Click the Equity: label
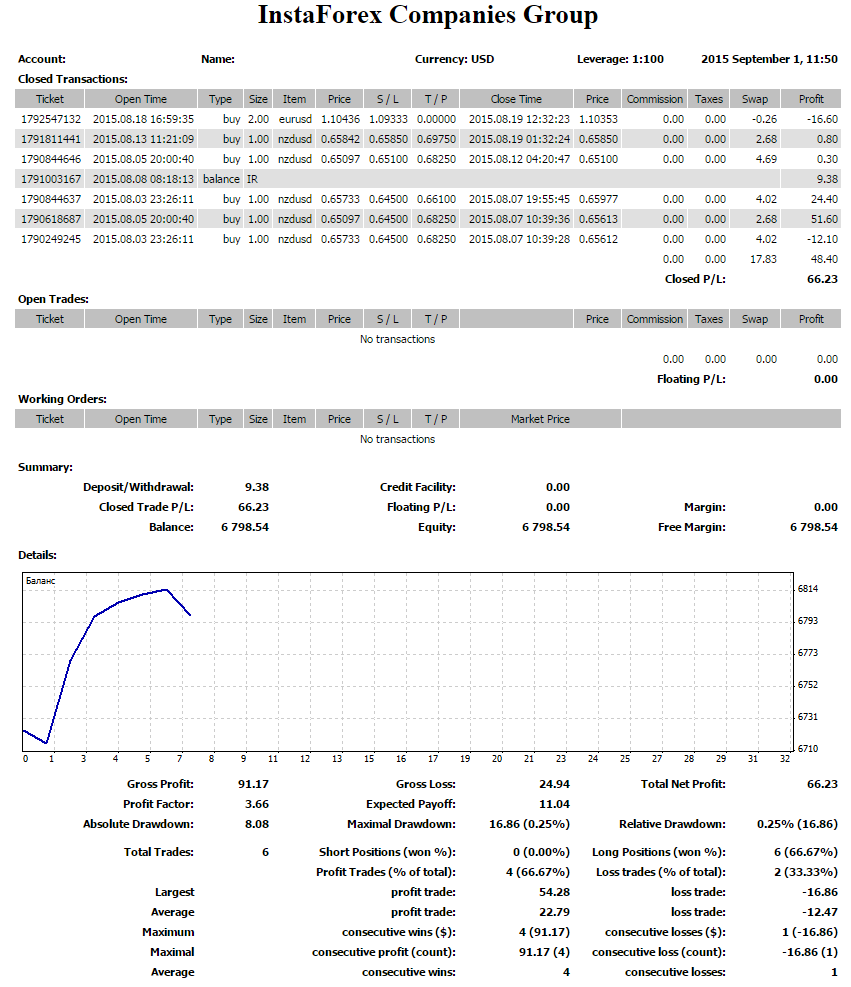The image size is (851, 987). (x=437, y=527)
